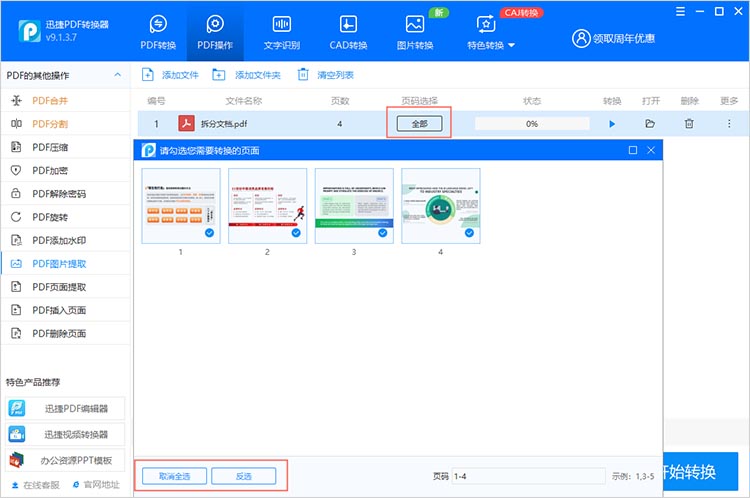
Task: Click 领取周年优惠 account link
Action: (614, 38)
